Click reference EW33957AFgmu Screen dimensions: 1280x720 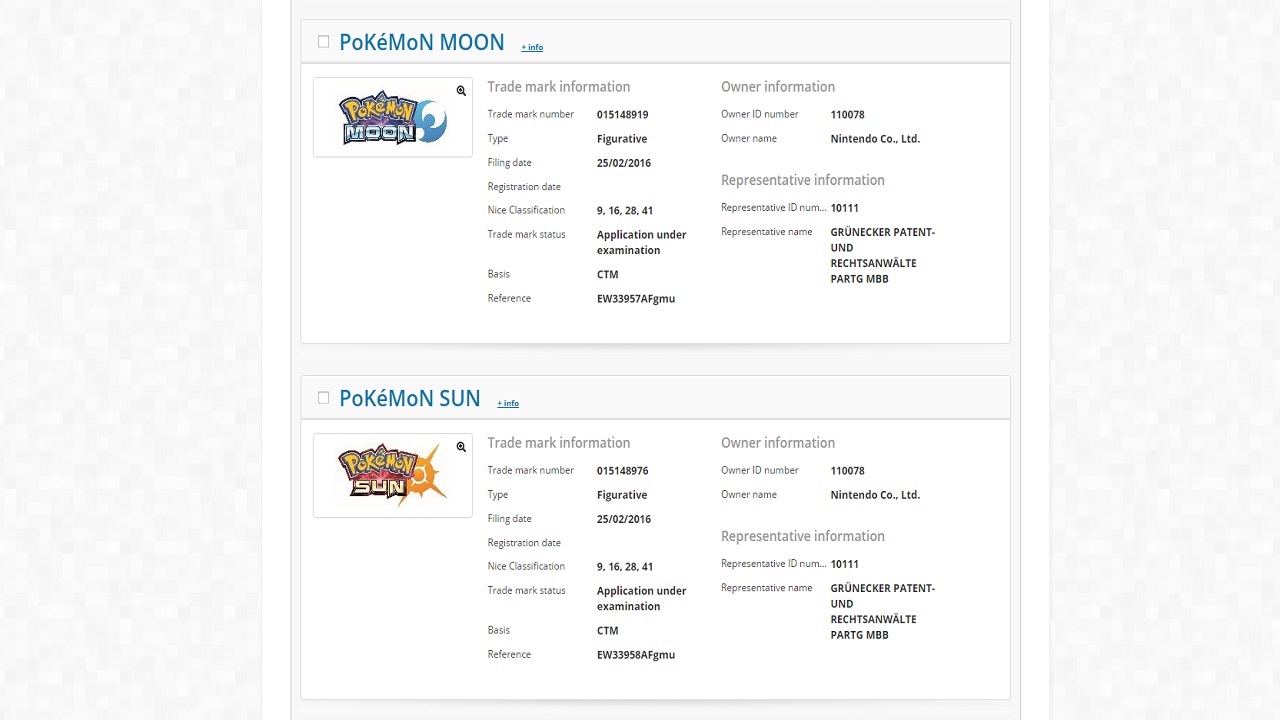[636, 299]
